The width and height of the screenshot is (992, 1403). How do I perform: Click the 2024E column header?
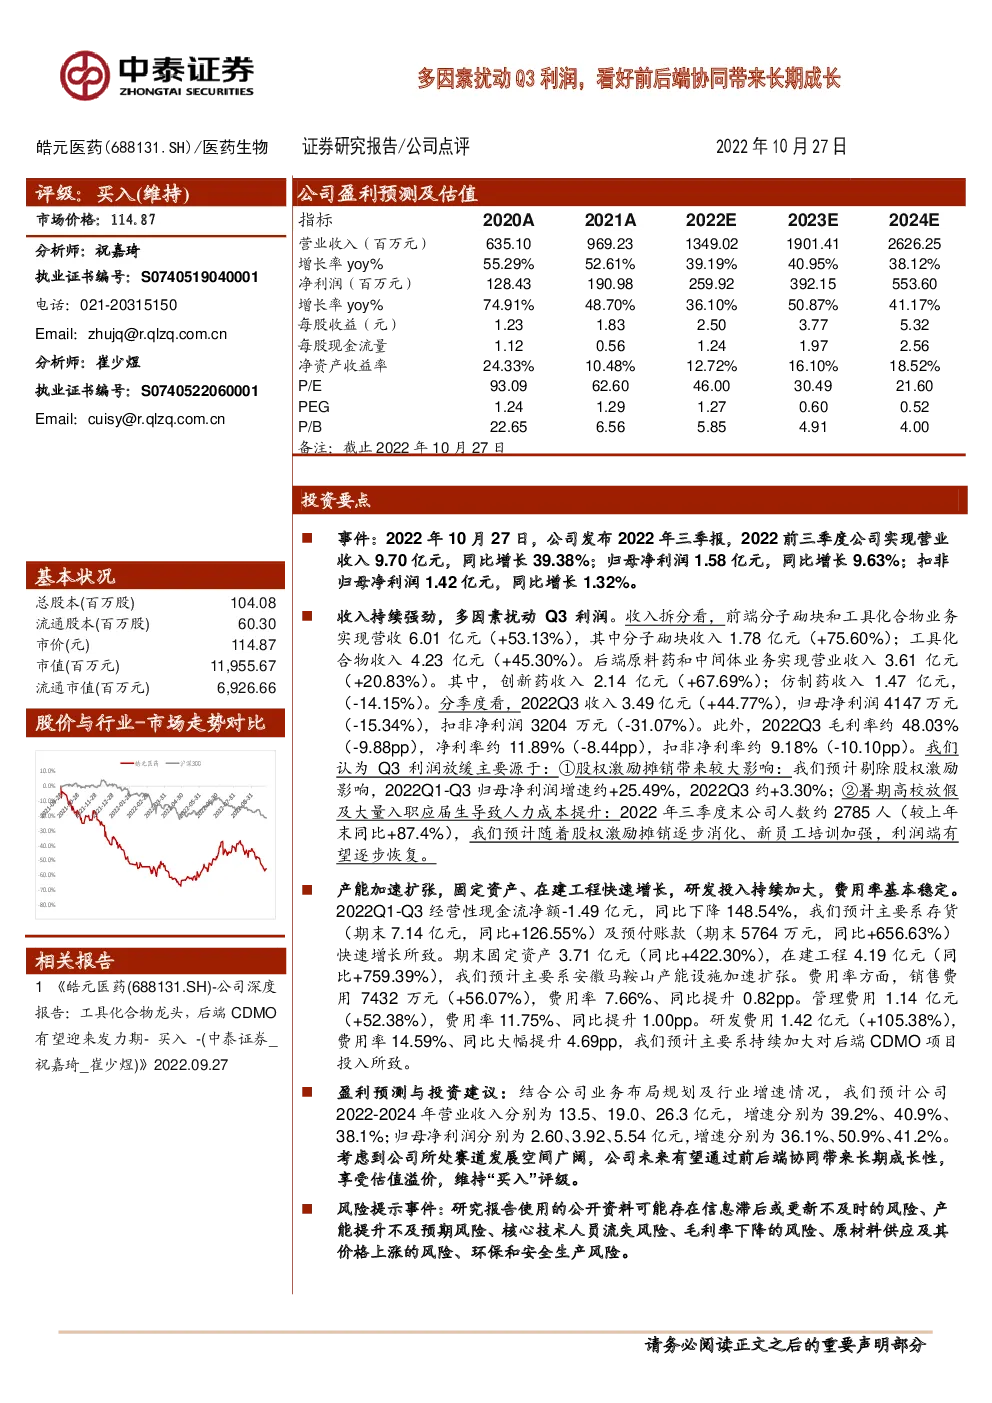coord(914,220)
